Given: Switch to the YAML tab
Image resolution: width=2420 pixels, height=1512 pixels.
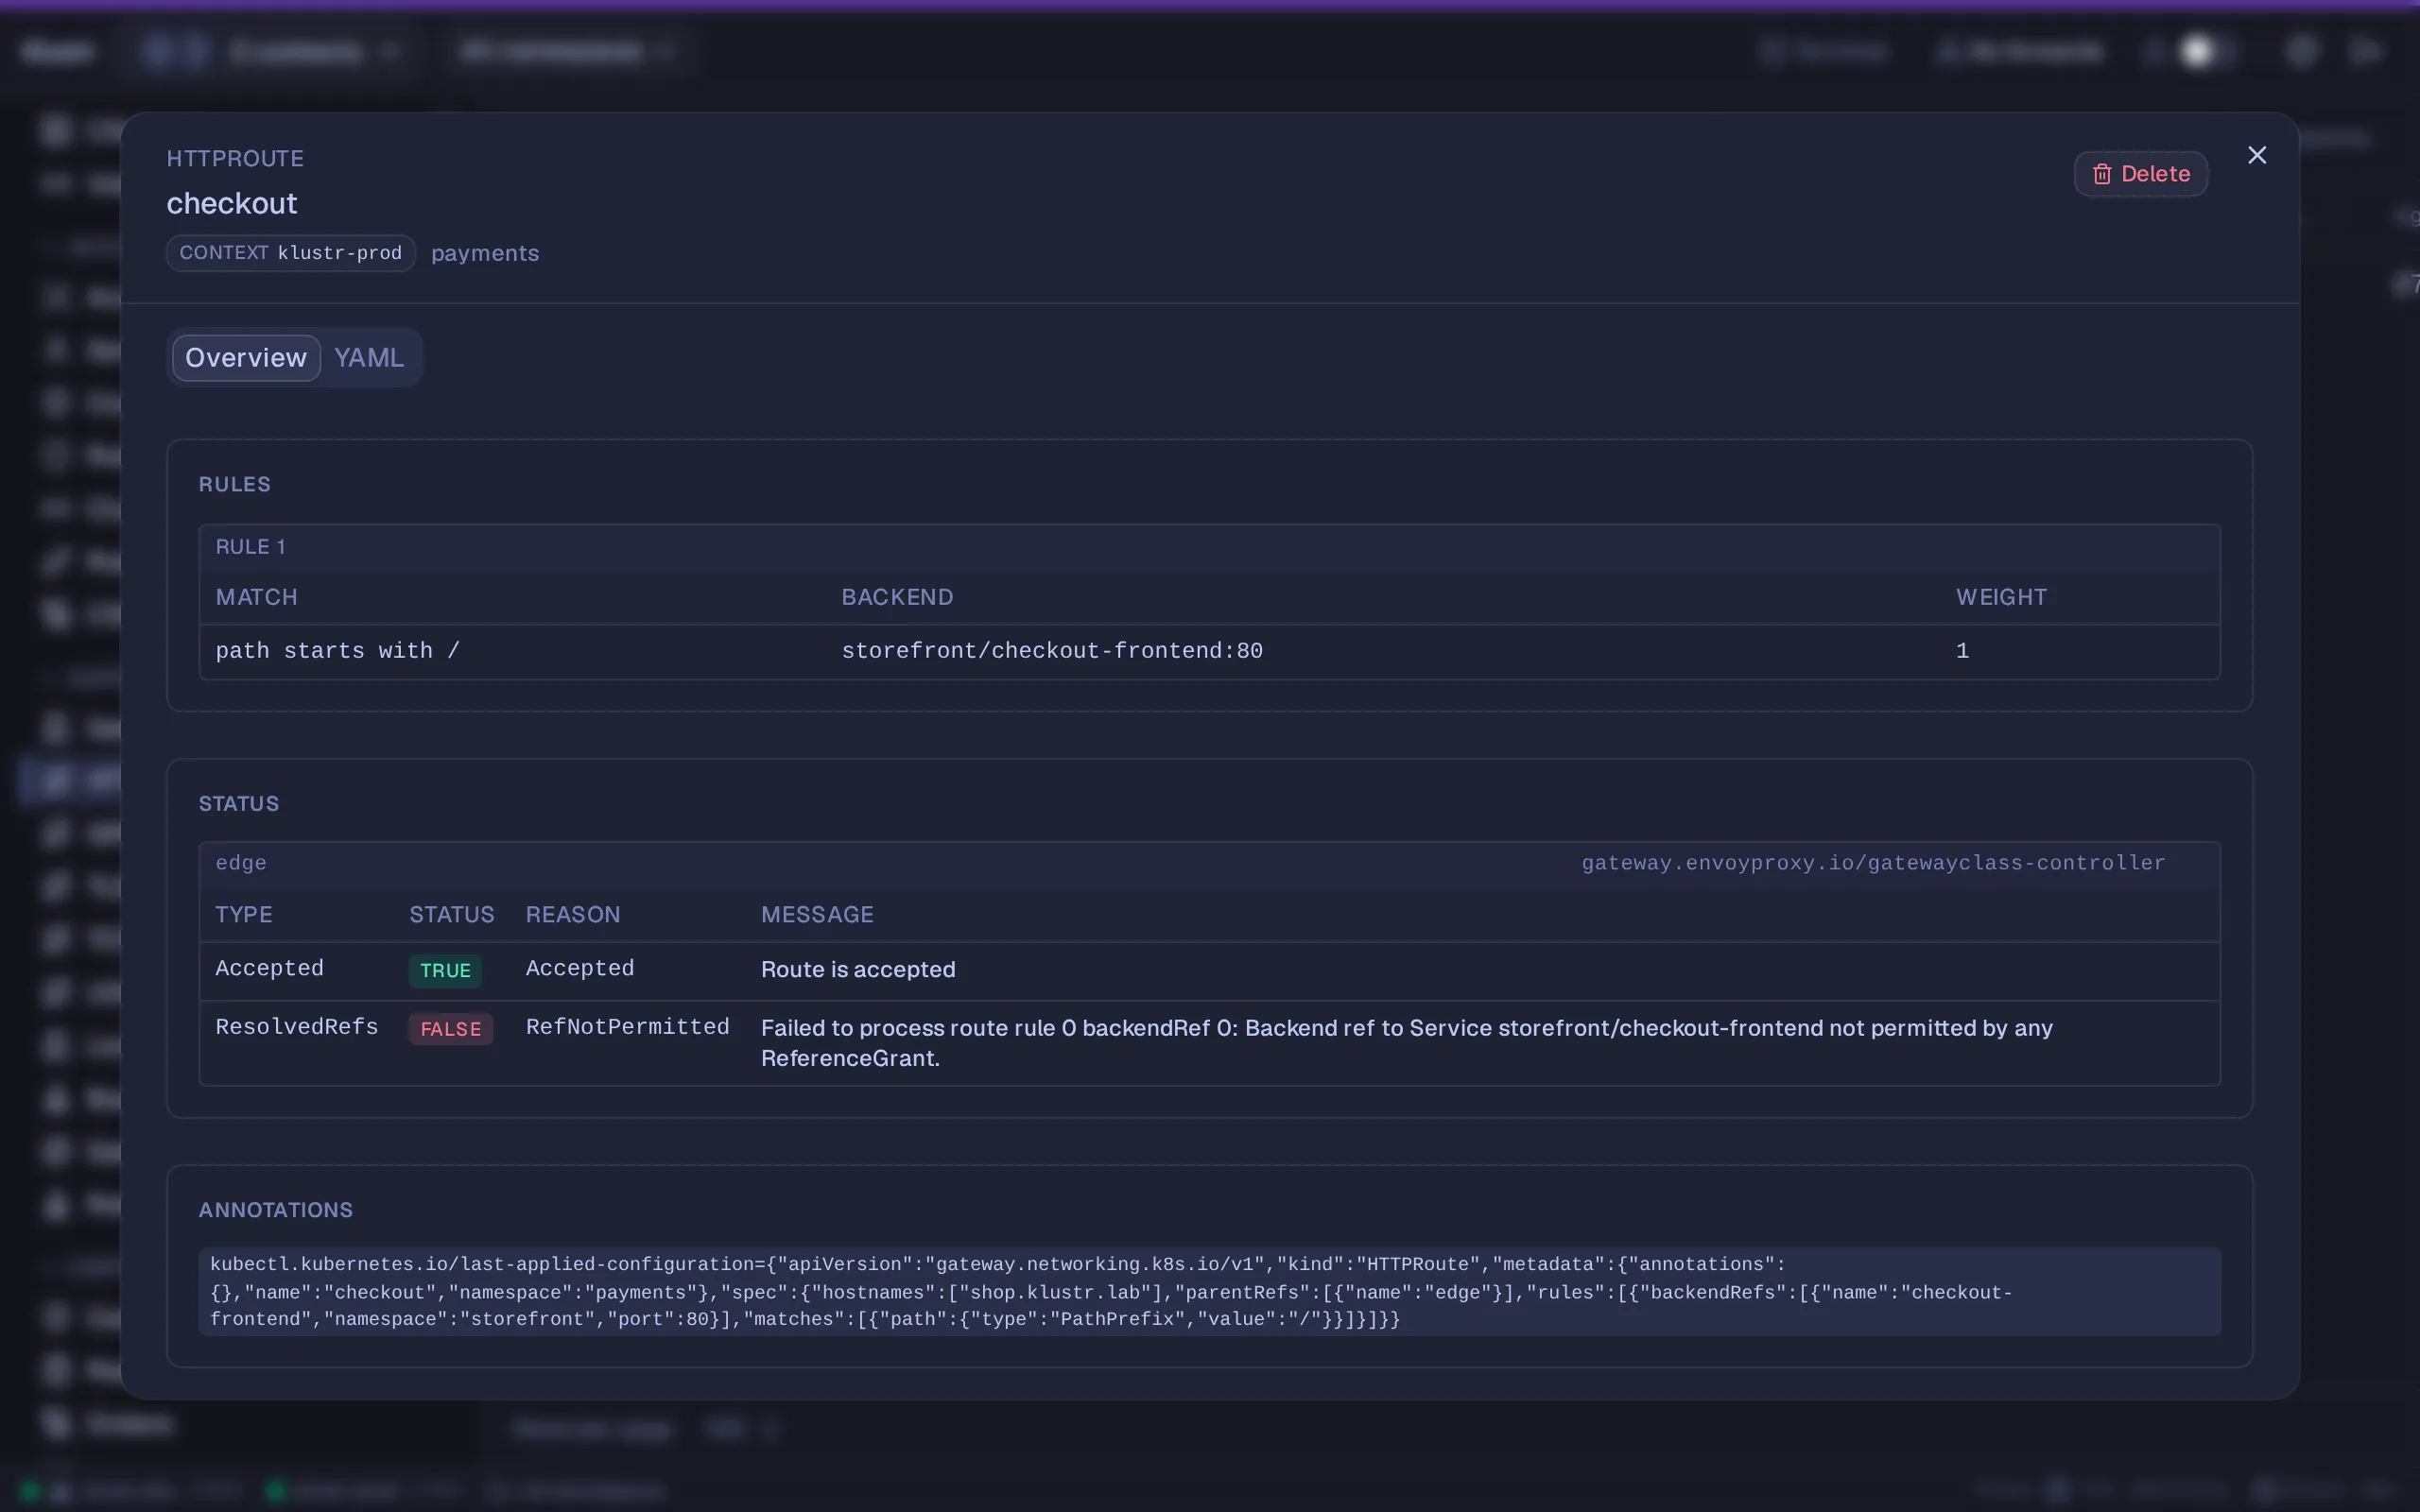Looking at the screenshot, I should coord(369,358).
